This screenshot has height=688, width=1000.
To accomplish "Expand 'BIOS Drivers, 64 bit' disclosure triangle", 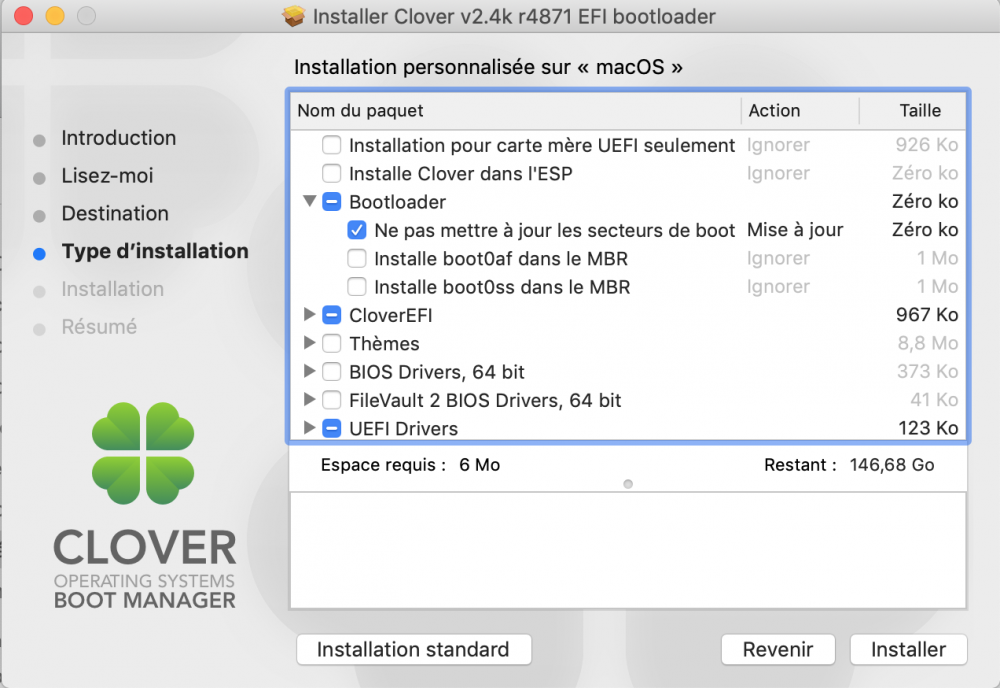I will pos(309,370).
